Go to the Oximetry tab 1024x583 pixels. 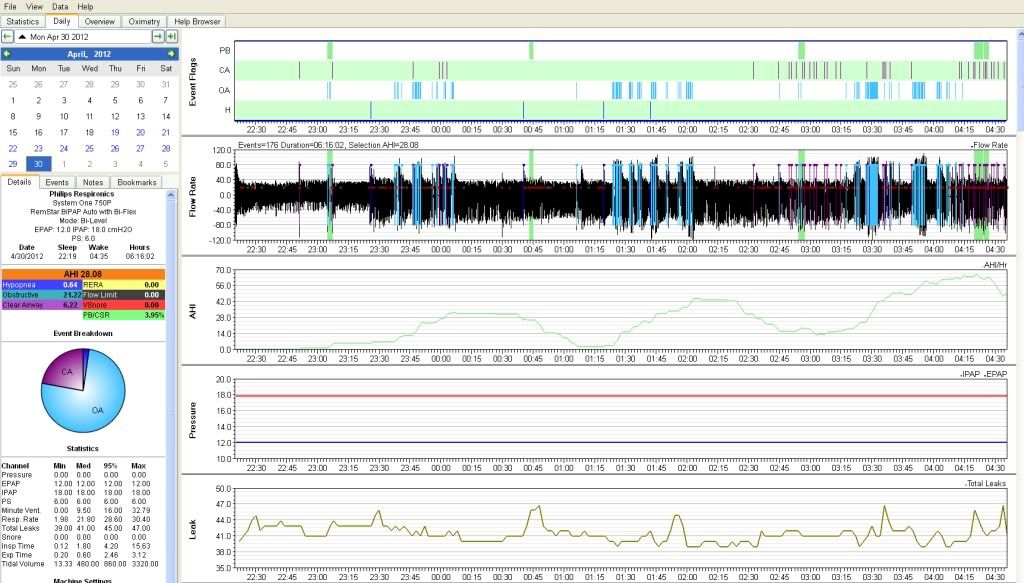click(x=144, y=22)
